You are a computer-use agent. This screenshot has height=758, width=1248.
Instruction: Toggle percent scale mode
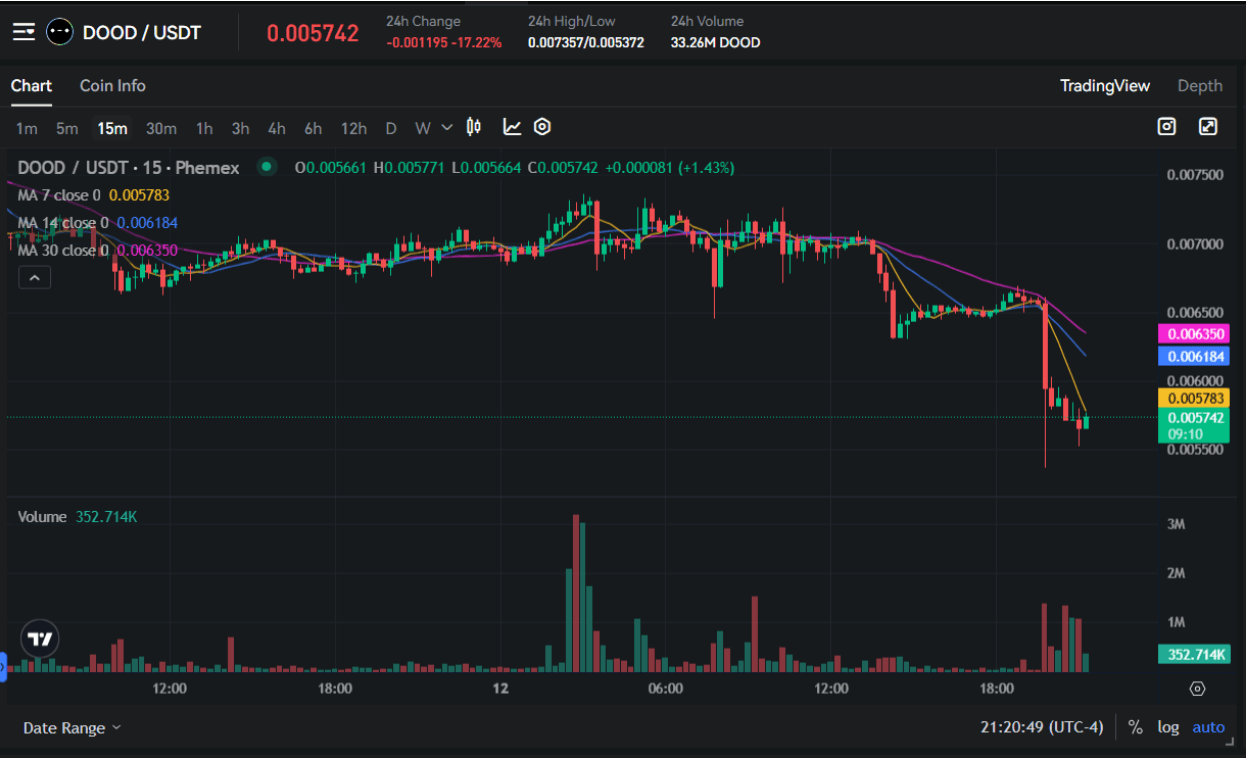[x=1135, y=728]
